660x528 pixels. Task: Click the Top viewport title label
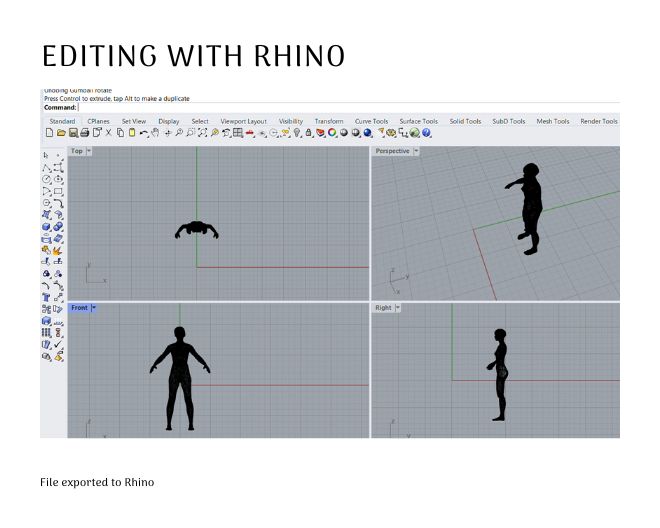[77, 151]
